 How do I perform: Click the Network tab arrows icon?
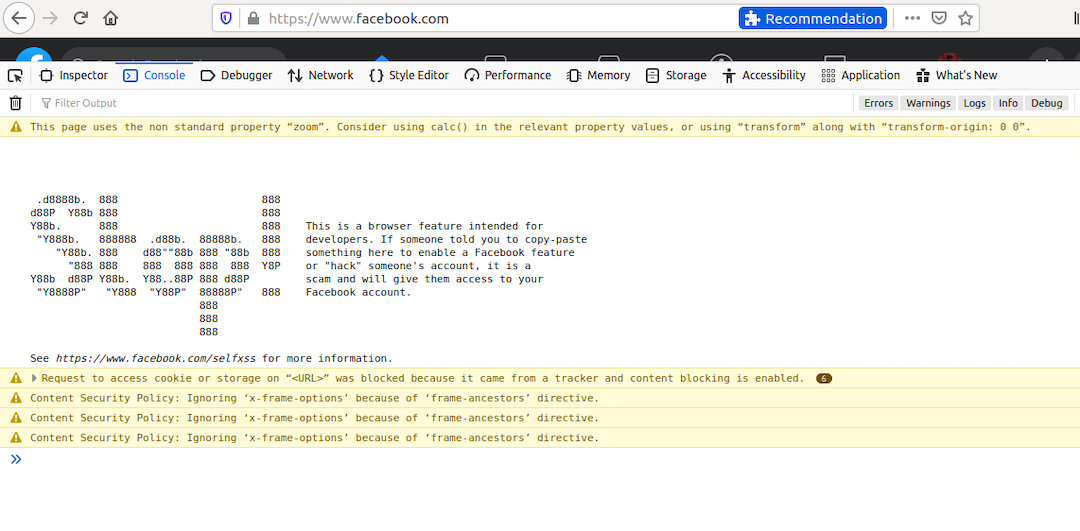tap(295, 76)
